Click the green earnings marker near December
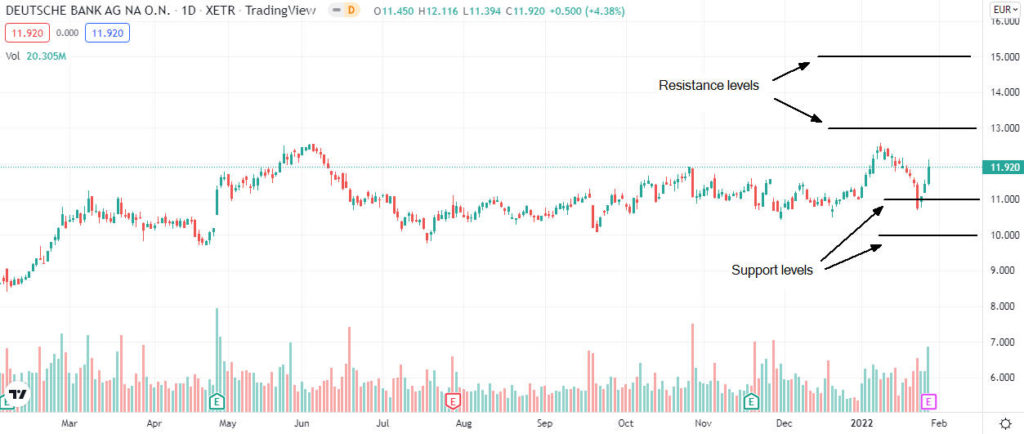Image resolution: width=1024 pixels, height=434 pixels. [752, 400]
